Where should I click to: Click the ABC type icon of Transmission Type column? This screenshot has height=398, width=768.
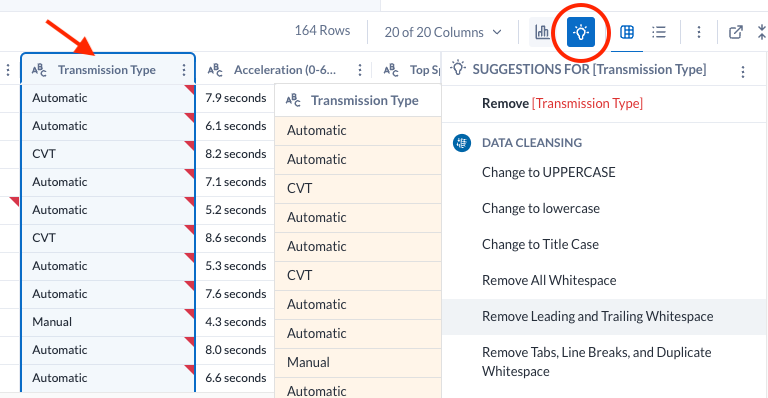tap(39, 70)
